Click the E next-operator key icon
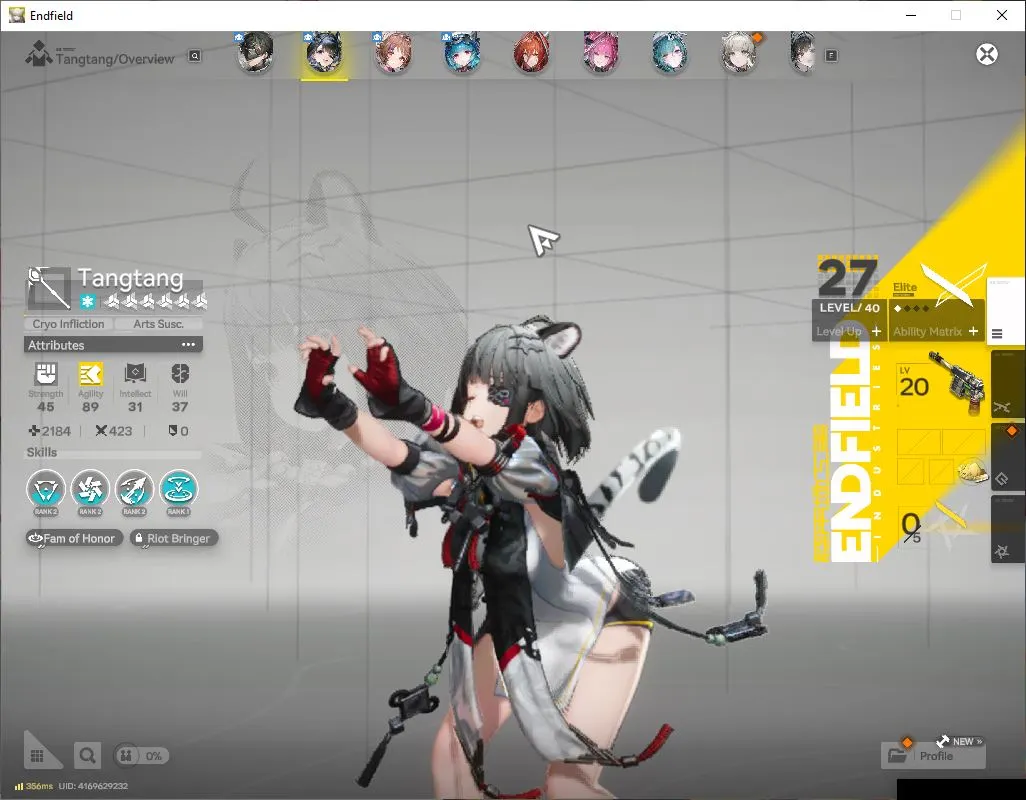The width and height of the screenshot is (1026, 800). pos(831,56)
